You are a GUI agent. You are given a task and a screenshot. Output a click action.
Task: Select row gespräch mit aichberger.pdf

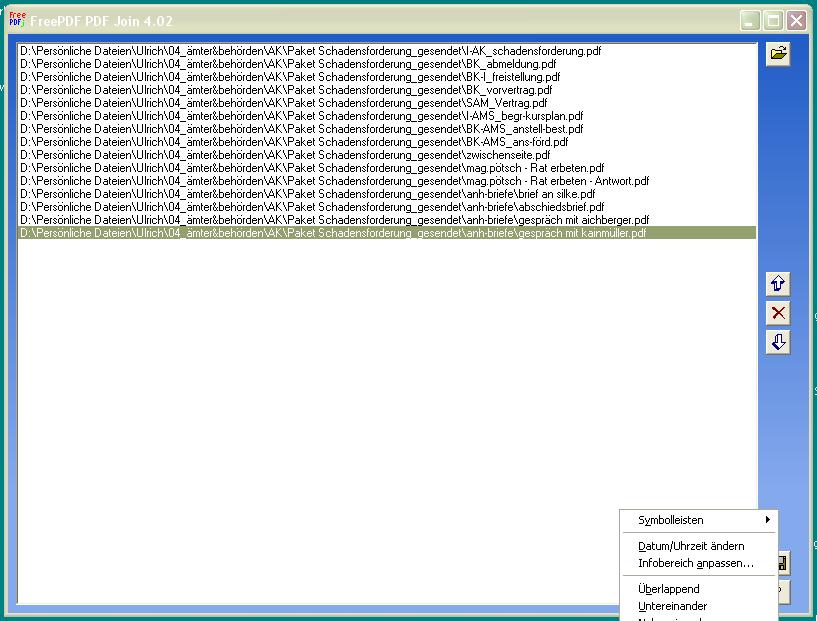pyautogui.click(x=387, y=220)
